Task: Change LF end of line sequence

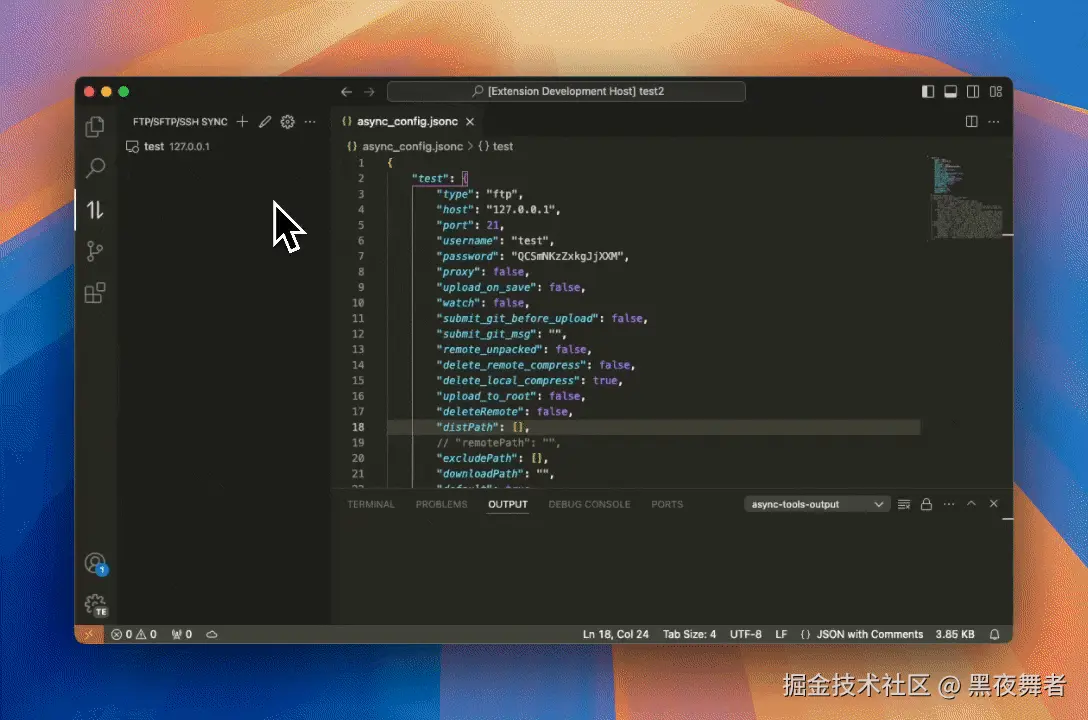Action: pyautogui.click(x=781, y=634)
